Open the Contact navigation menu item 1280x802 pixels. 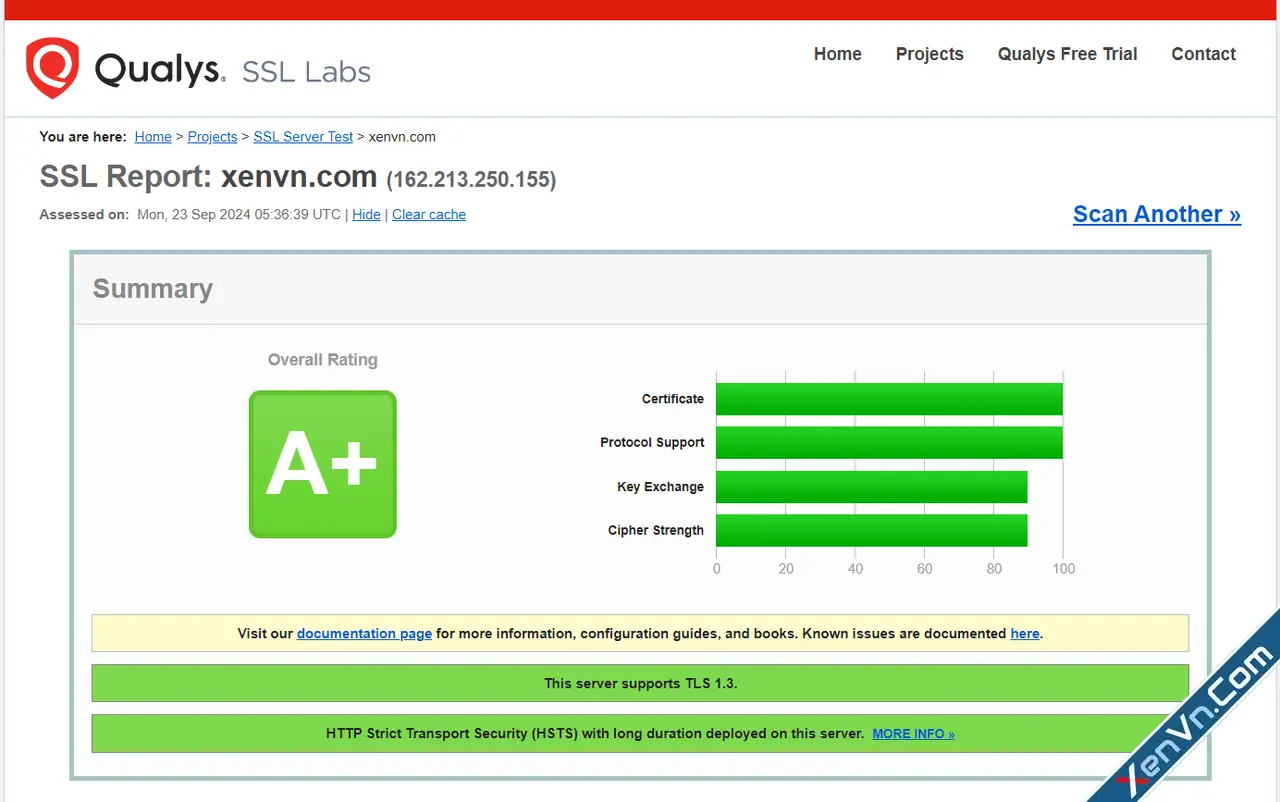point(1203,54)
